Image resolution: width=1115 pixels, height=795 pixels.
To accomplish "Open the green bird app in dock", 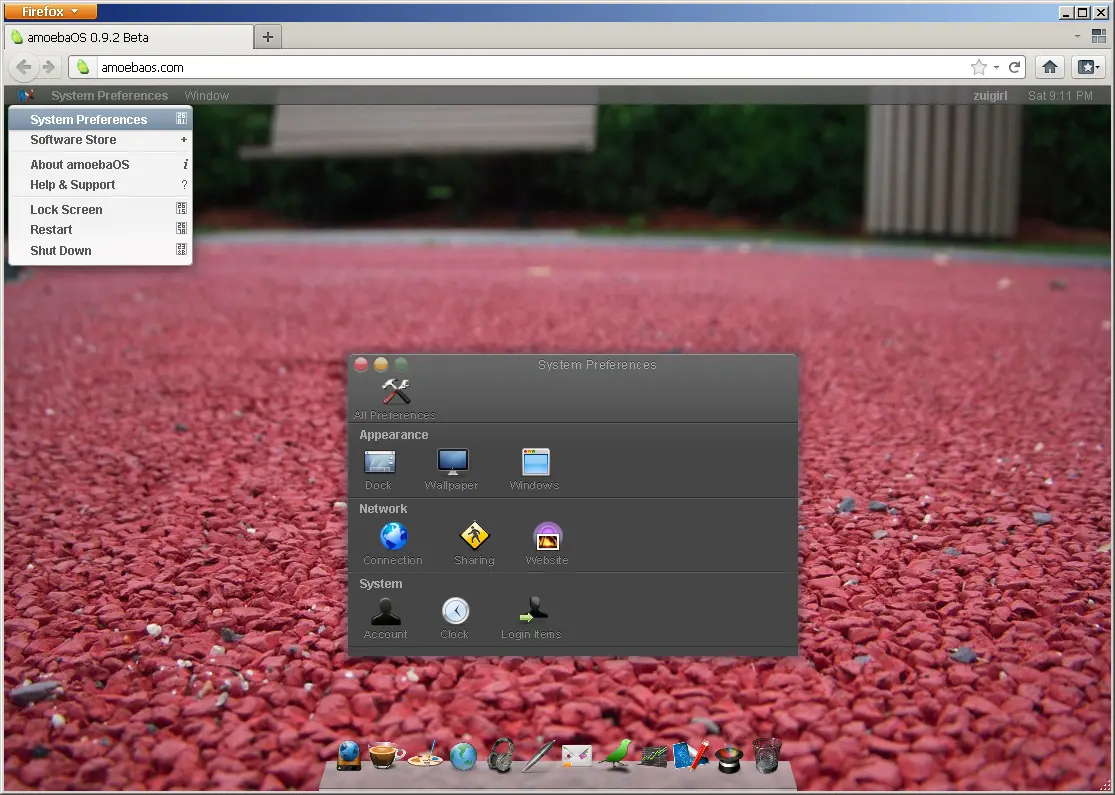I will (615, 753).
